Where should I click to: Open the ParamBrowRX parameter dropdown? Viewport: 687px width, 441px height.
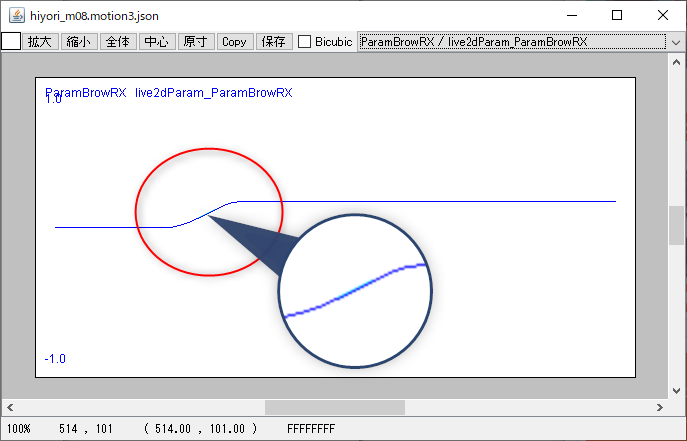point(512,42)
